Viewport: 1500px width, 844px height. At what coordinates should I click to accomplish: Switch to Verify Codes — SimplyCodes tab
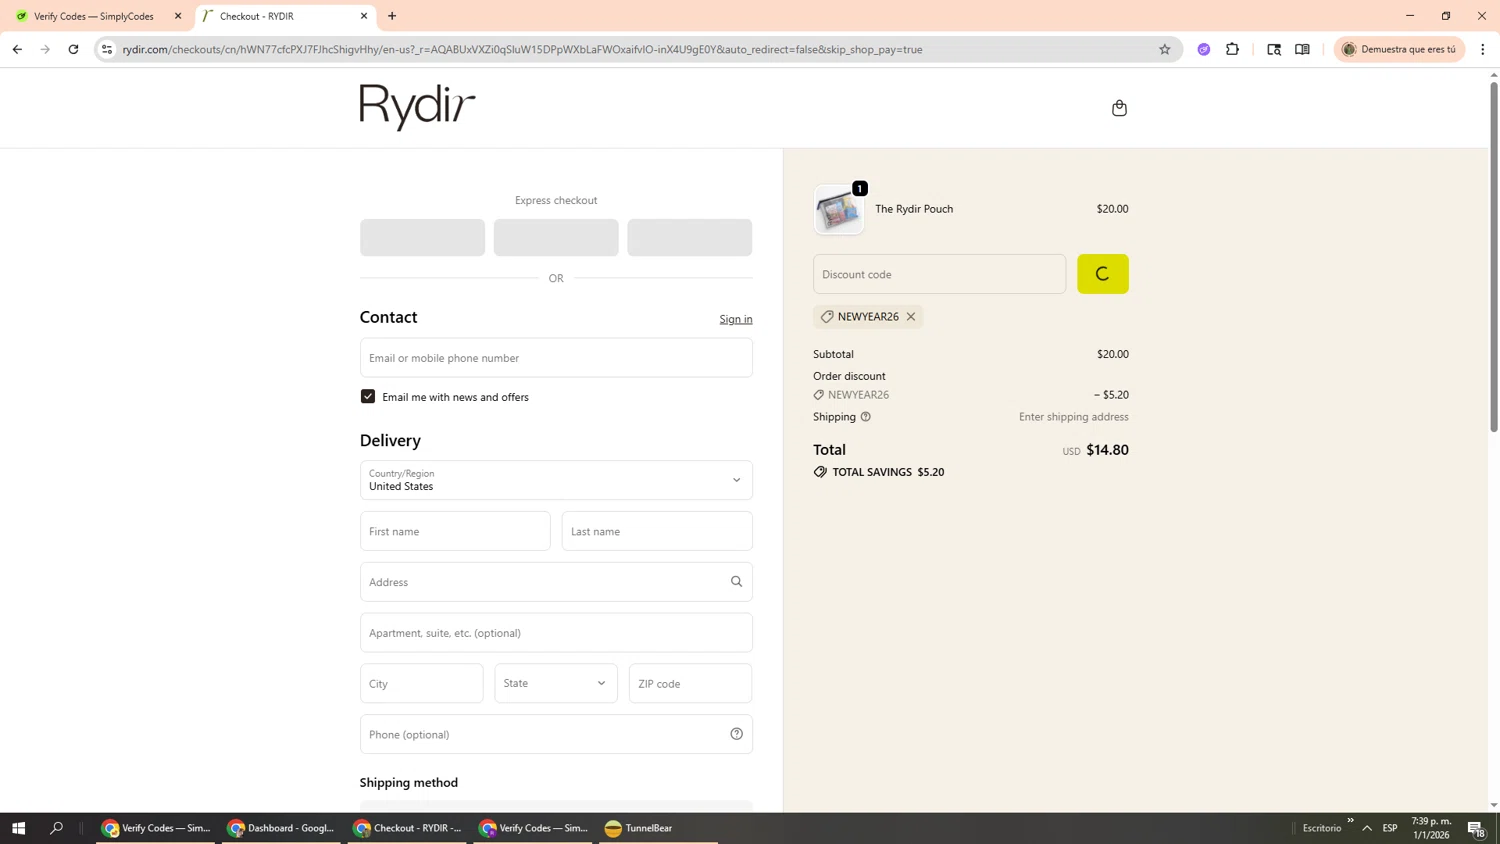click(94, 16)
